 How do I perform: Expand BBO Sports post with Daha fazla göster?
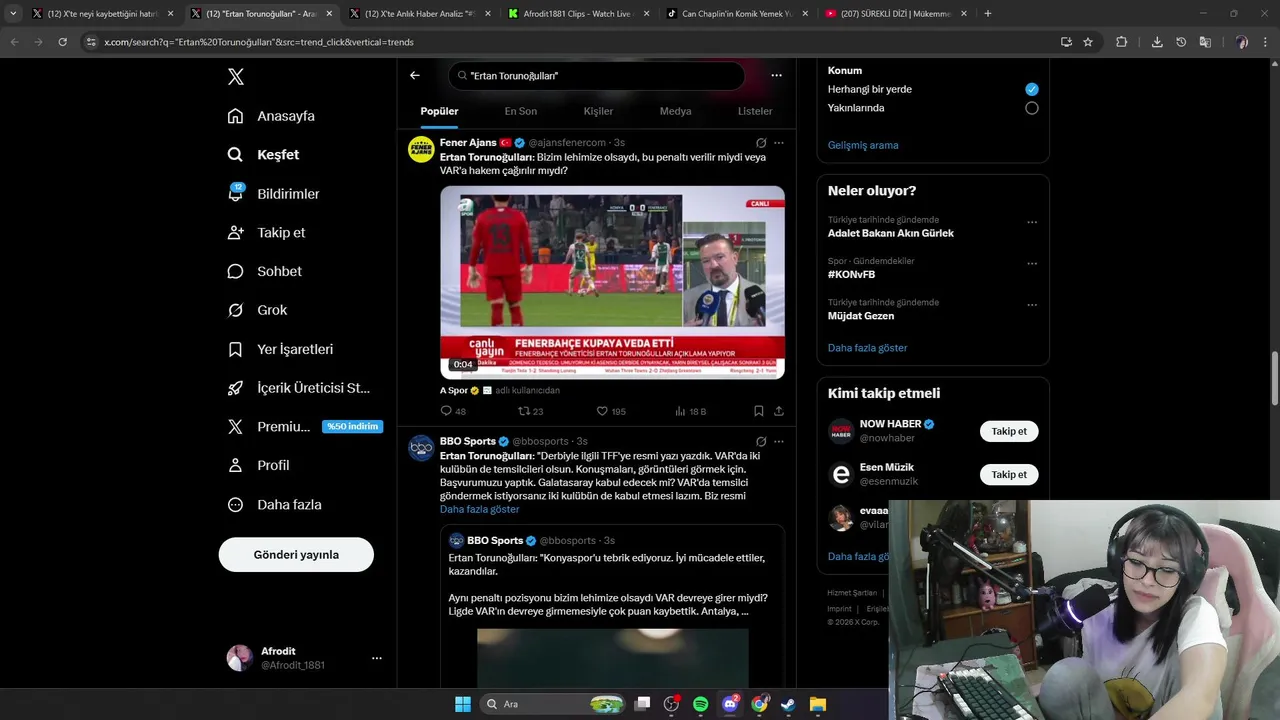pos(479,509)
